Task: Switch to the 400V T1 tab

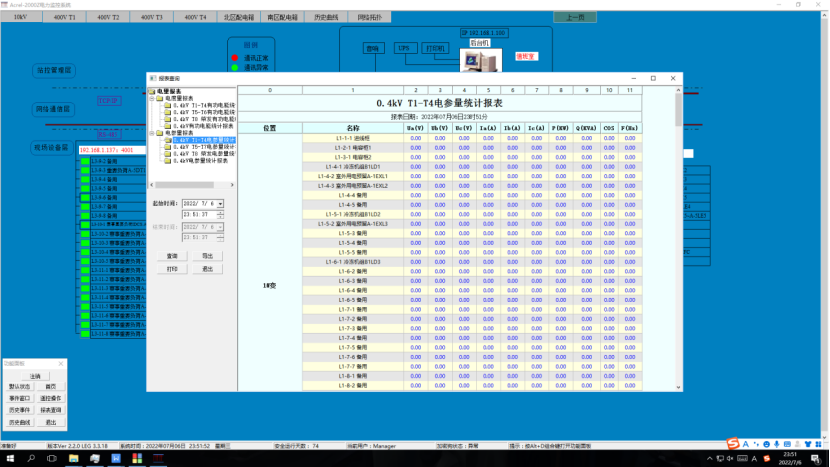Action: click(x=64, y=18)
